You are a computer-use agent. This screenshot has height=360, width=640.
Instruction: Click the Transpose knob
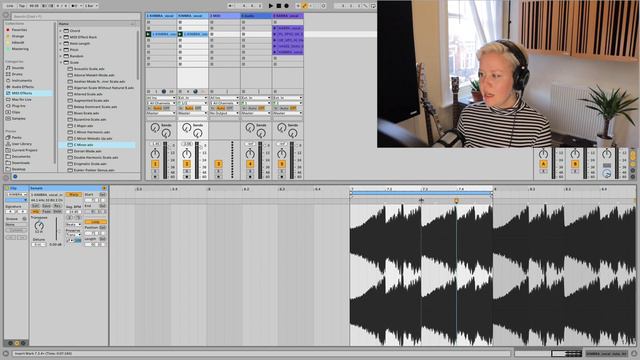(39, 225)
